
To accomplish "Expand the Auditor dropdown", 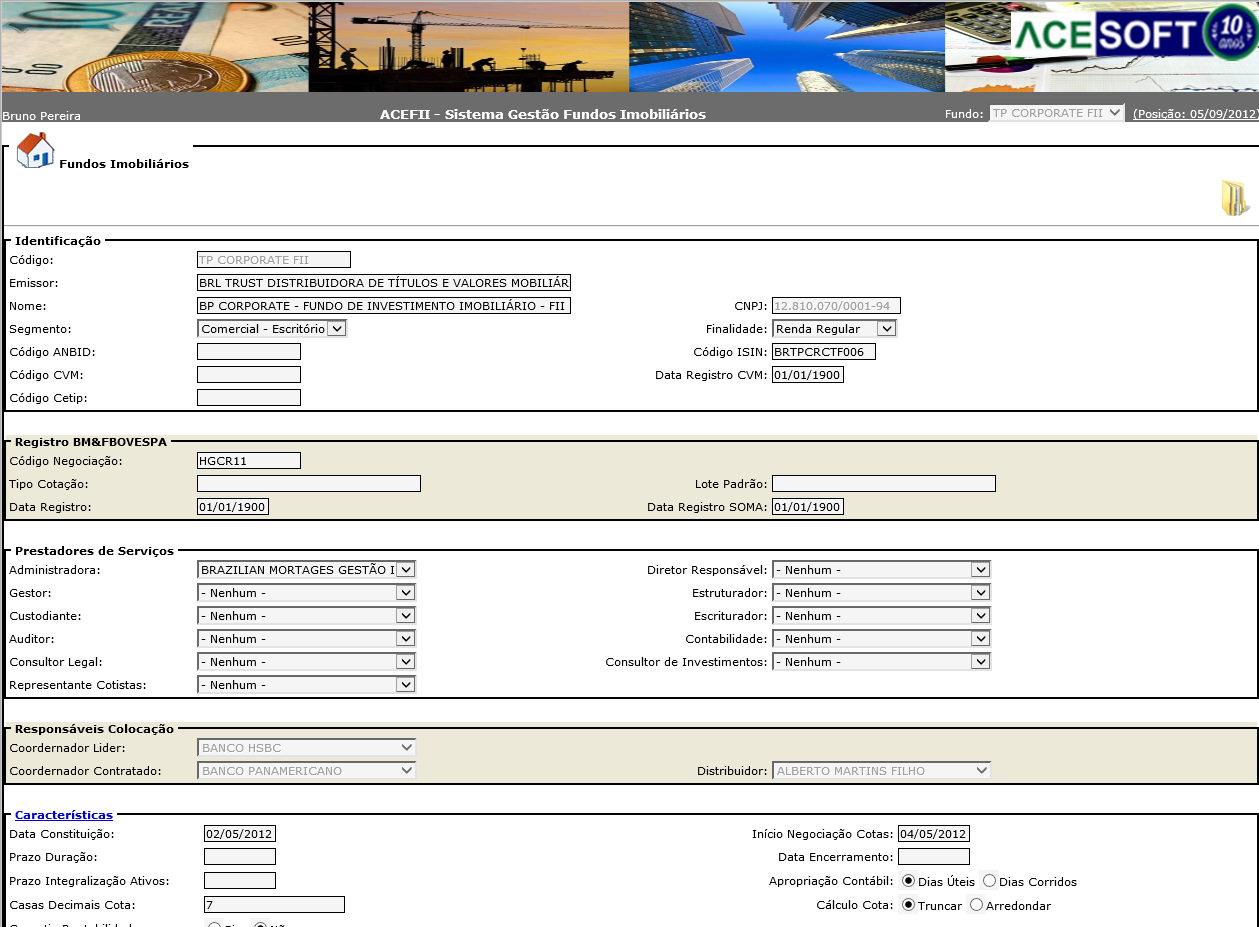I will coord(306,639).
